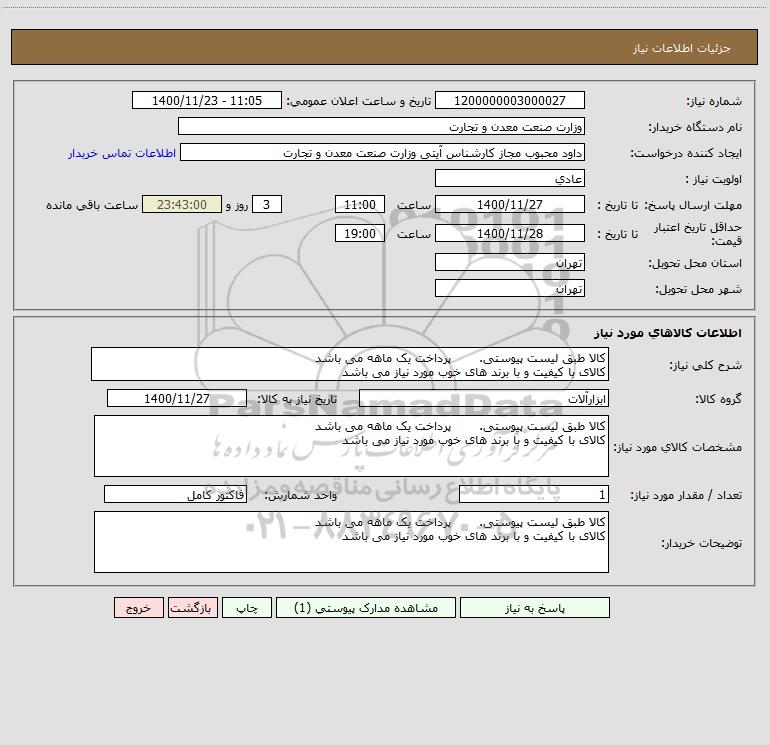This screenshot has width=770, height=745.
Task: Click the تعداد / مقدار مورد نیاز label
Action: [686, 495]
